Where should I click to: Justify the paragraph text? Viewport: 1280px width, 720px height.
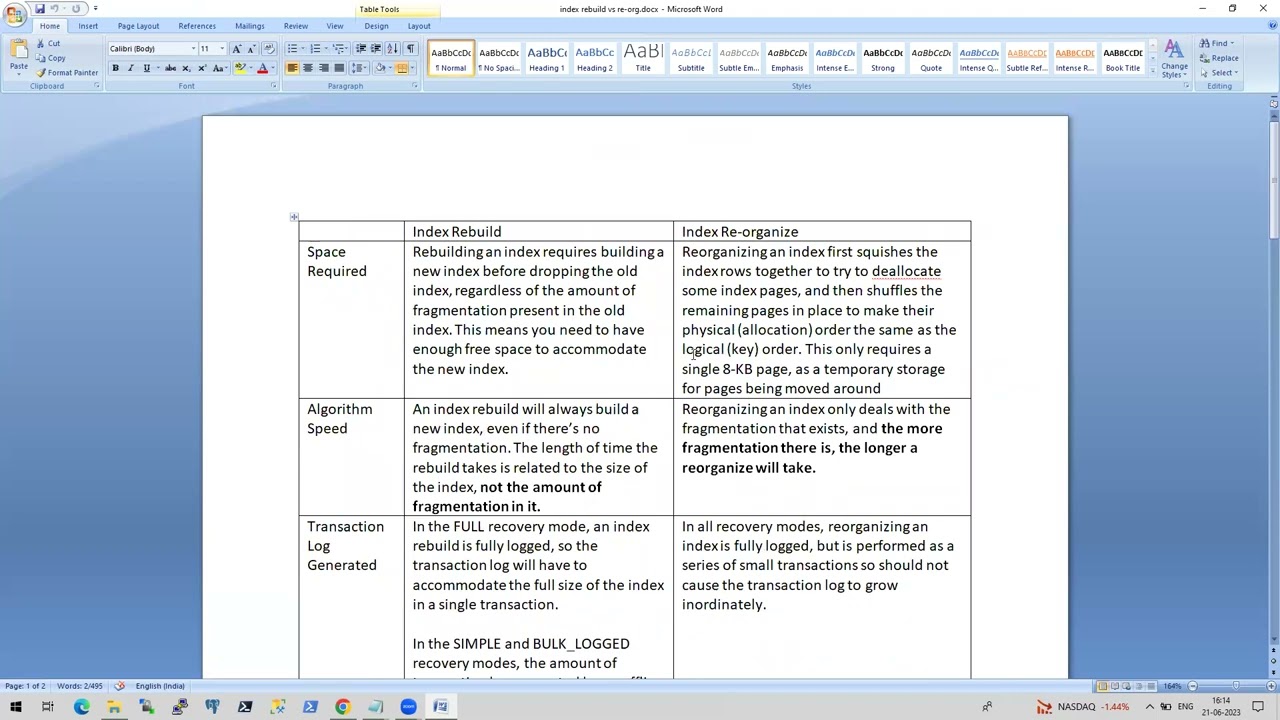coord(338,68)
